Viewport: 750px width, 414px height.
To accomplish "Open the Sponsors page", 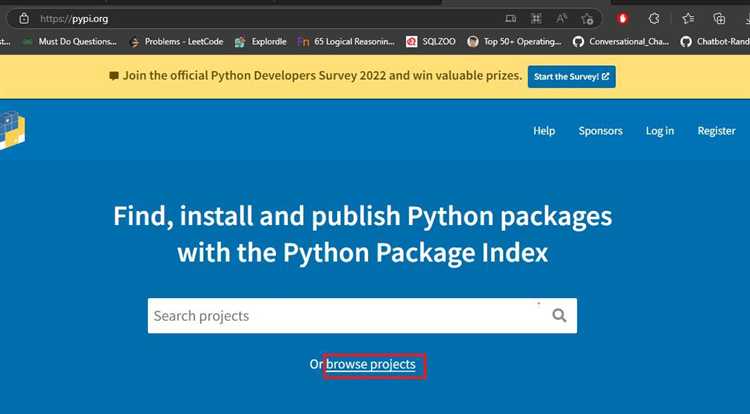I will click(600, 131).
